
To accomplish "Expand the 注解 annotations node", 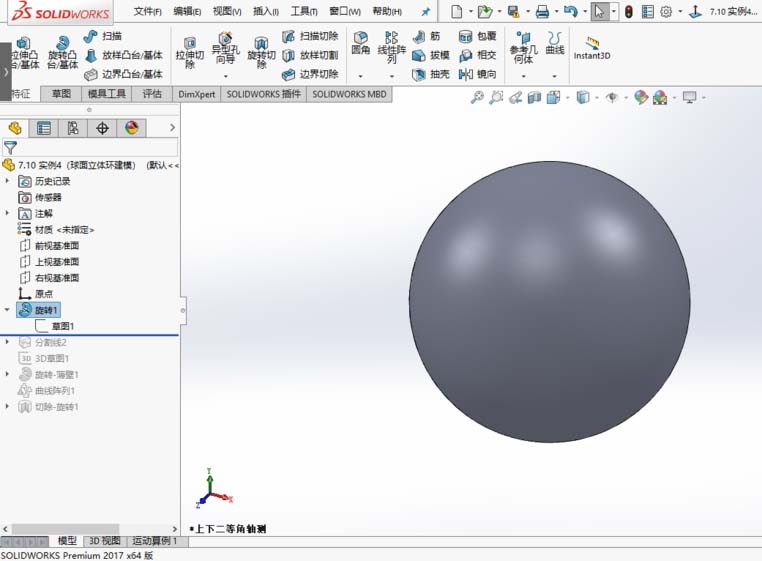I will click(7, 213).
